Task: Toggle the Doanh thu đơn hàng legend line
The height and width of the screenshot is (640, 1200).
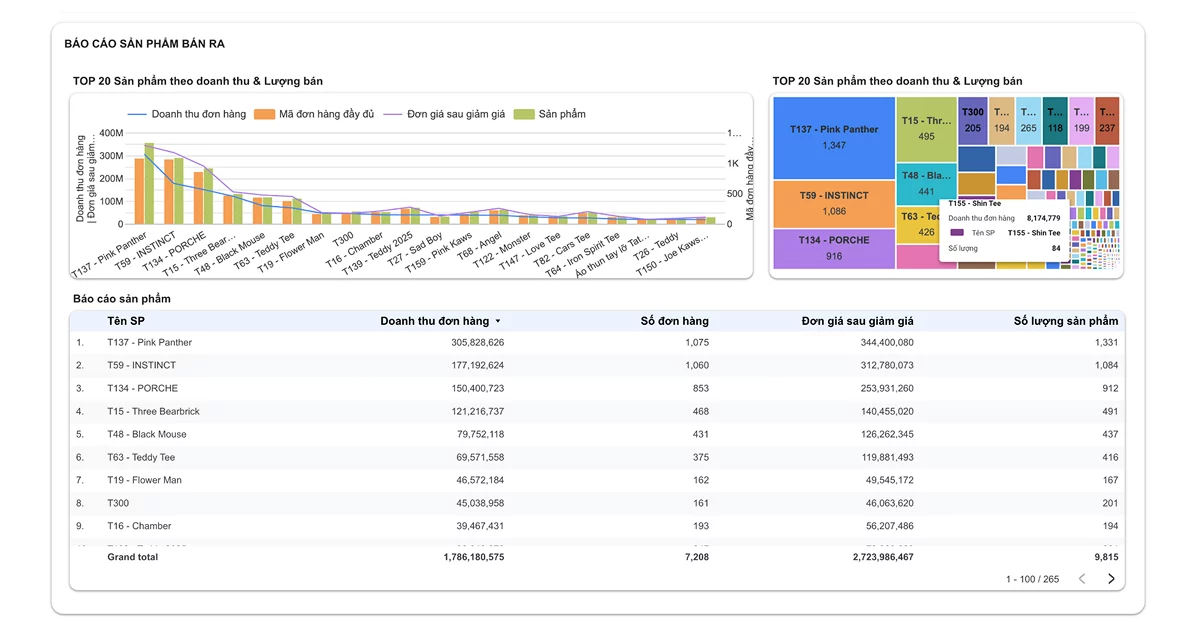Action: [x=187, y=114]
